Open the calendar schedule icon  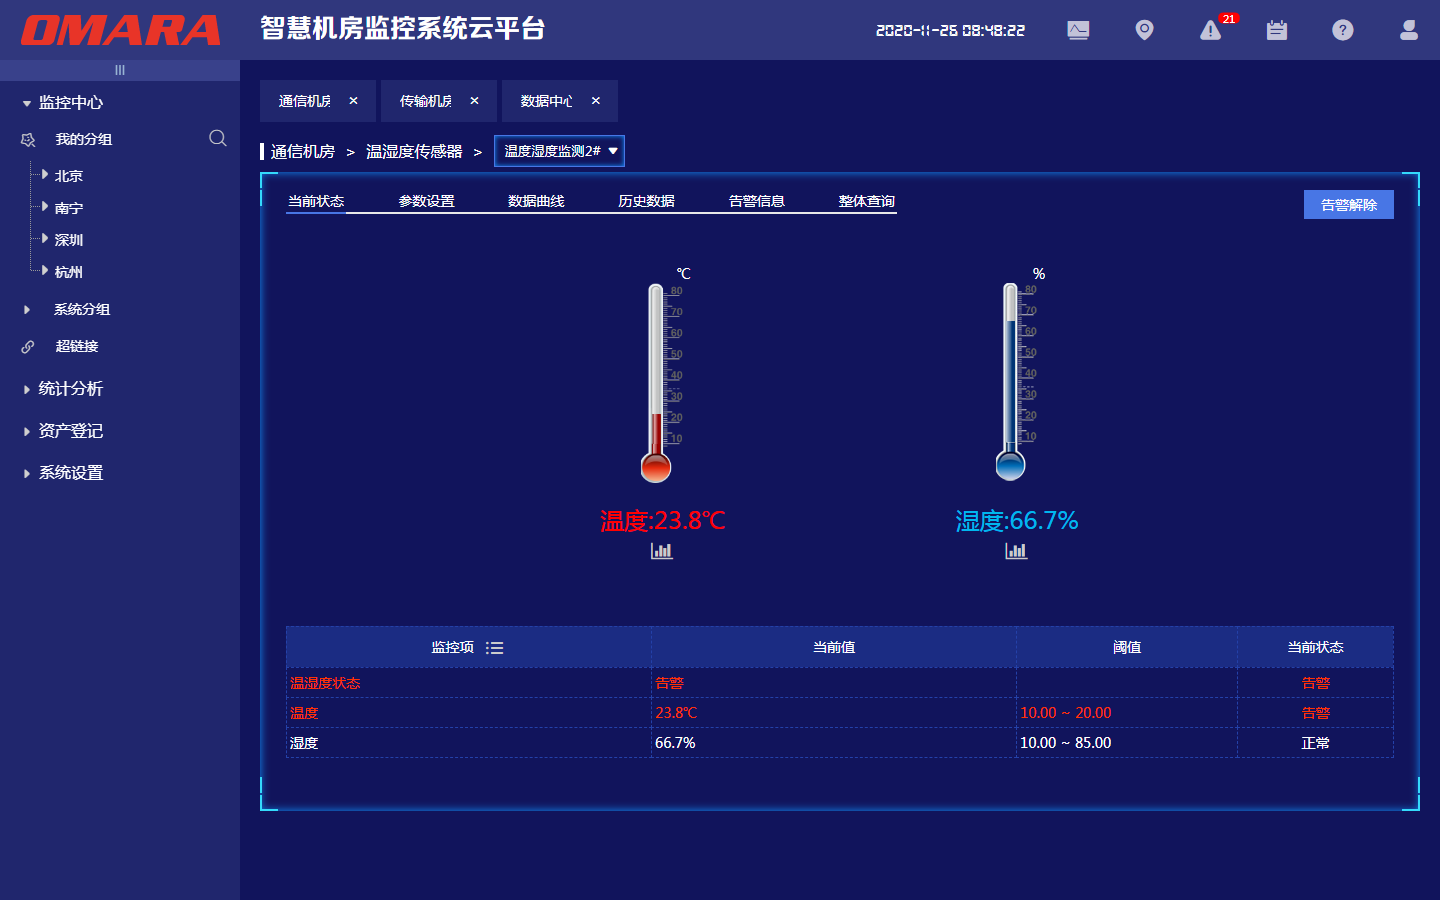1277,30
